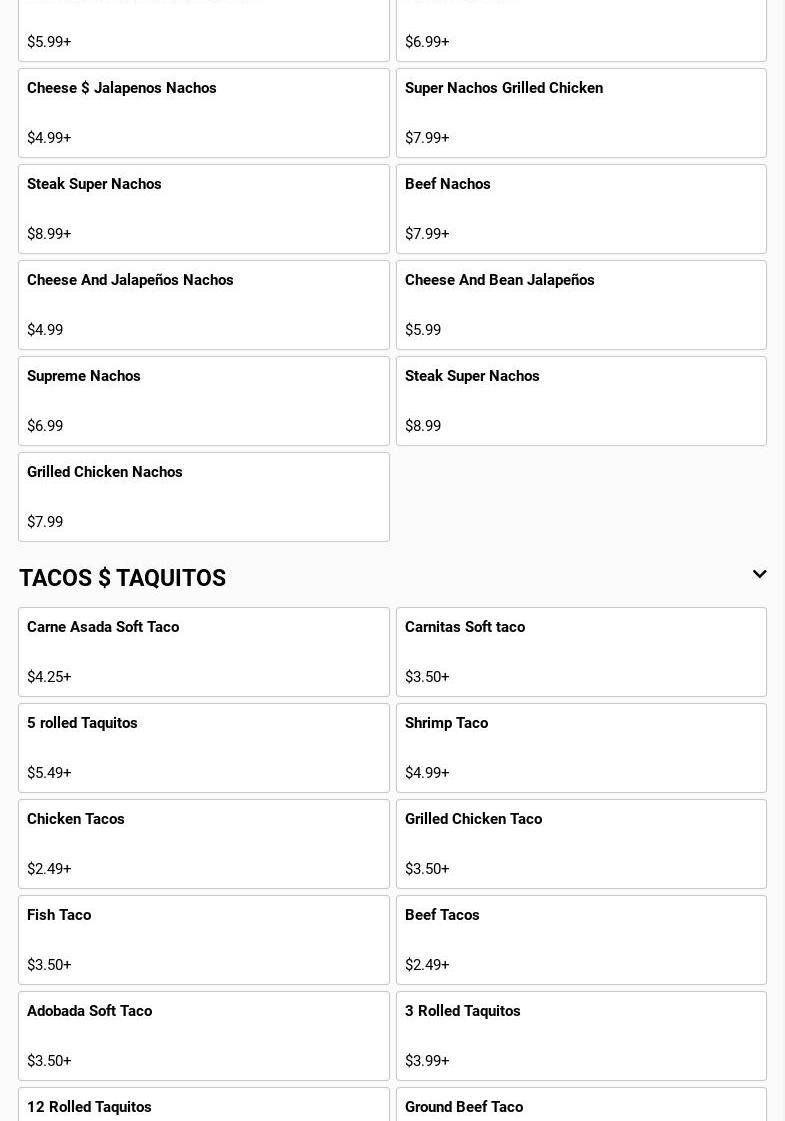Open Steak Super Nachos priced $8.99+
The width and height of the screenshot is (785, 1121).
pyautogui.click(x=203, y=209)
